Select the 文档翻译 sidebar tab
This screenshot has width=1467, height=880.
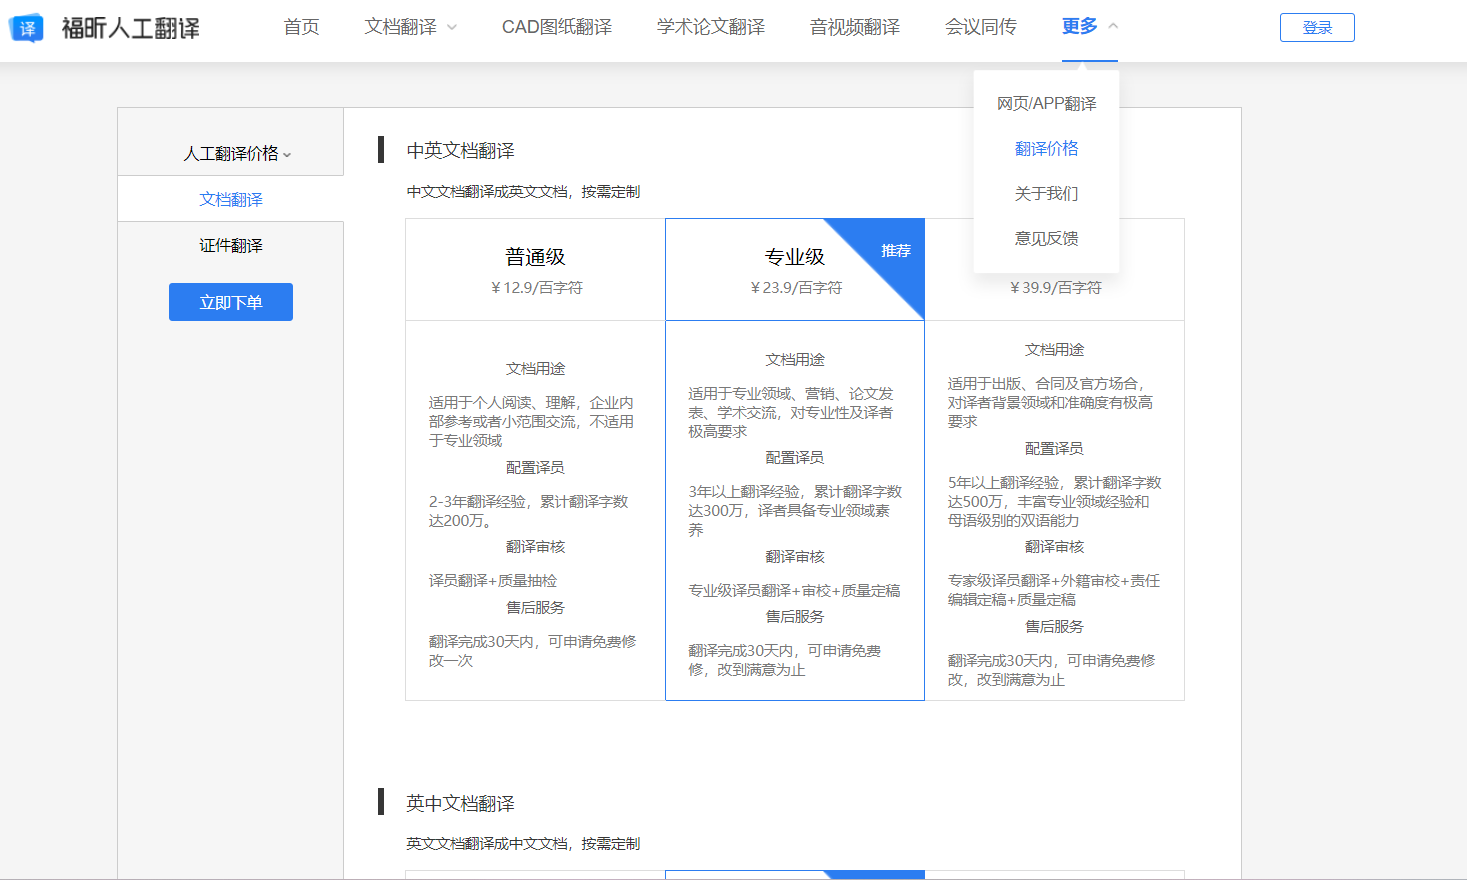point(231,199)
